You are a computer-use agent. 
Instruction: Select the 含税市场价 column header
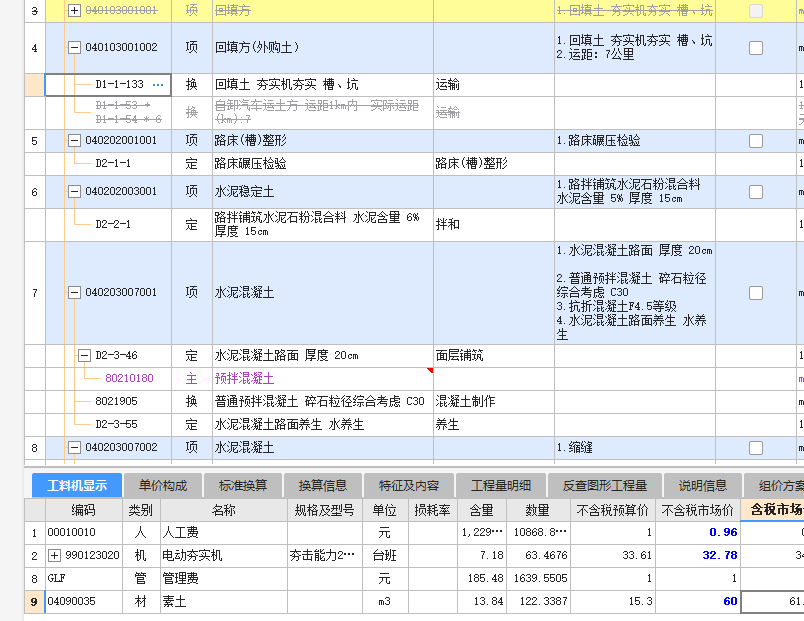coord(773,510)
